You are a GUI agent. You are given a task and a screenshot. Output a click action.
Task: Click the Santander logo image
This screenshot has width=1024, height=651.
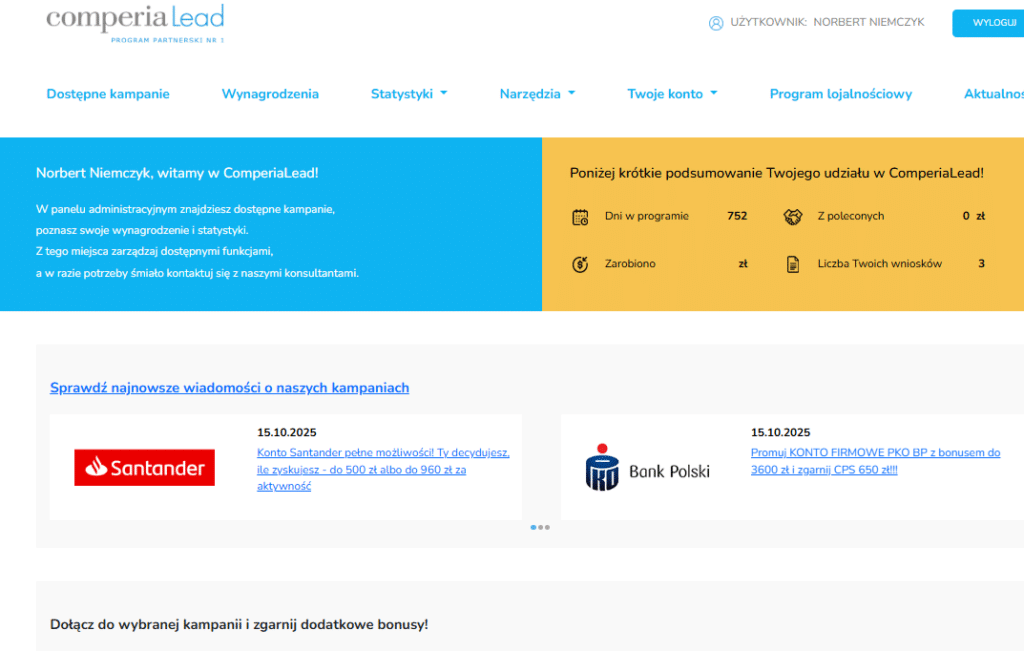click(144, 467)
